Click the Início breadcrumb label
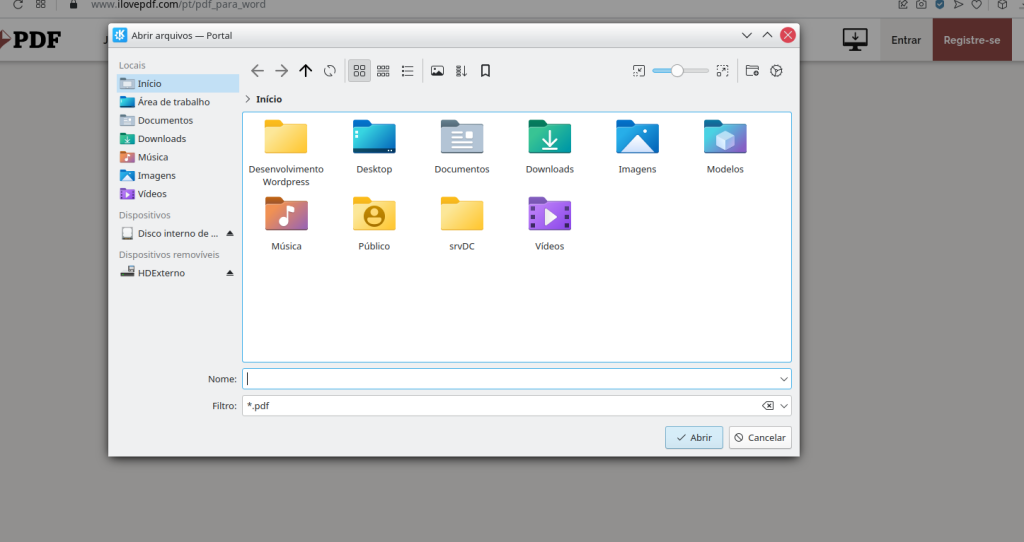 (269, 99)
